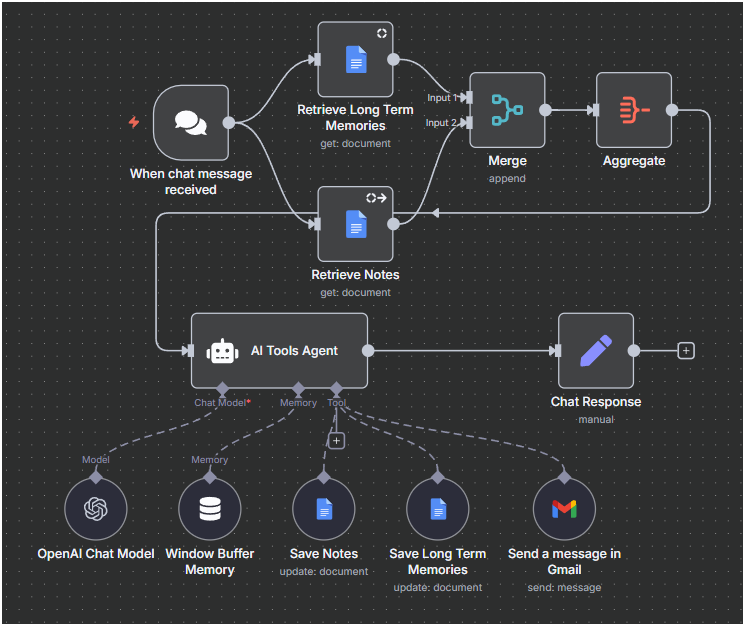745x626 pixels.
Task: Click Input 2 port on Merge node
Action: coord(466,122)
